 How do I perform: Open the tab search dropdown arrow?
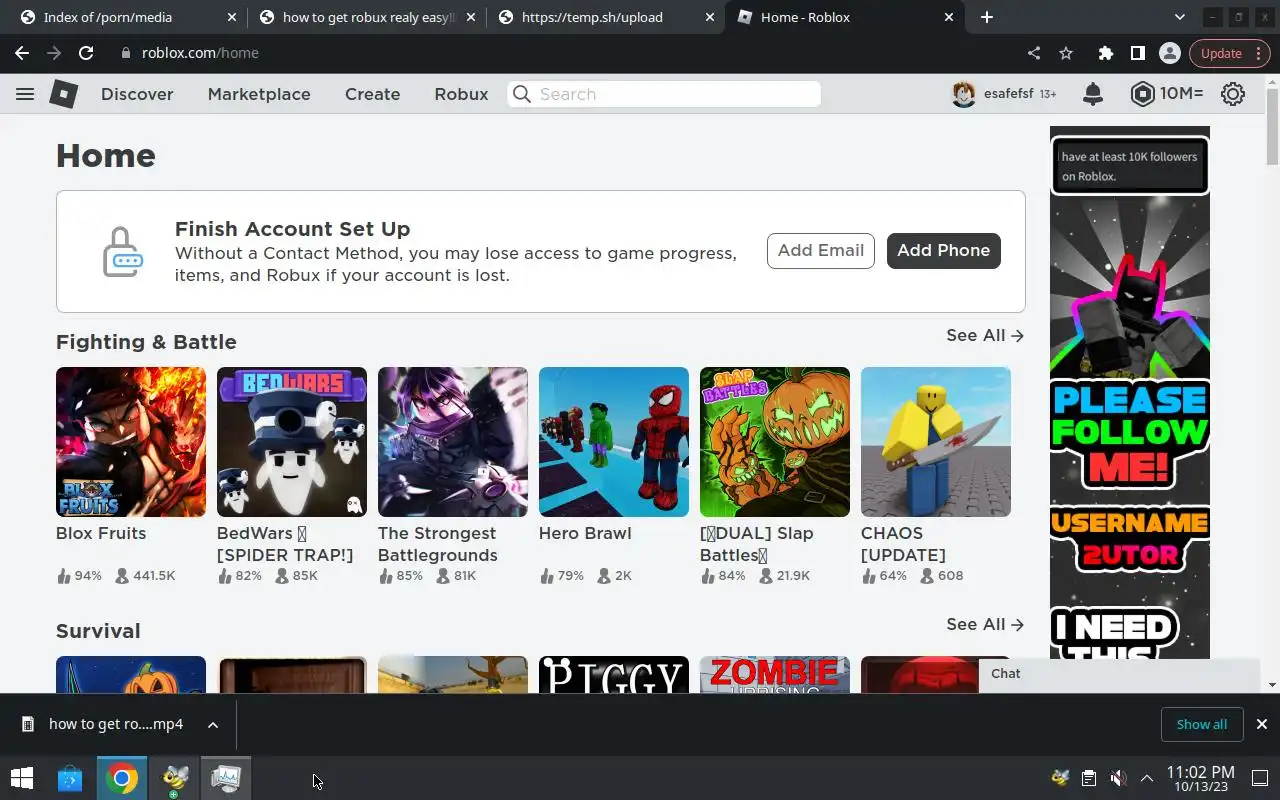pyautogui.click(x=1179, y=17)
